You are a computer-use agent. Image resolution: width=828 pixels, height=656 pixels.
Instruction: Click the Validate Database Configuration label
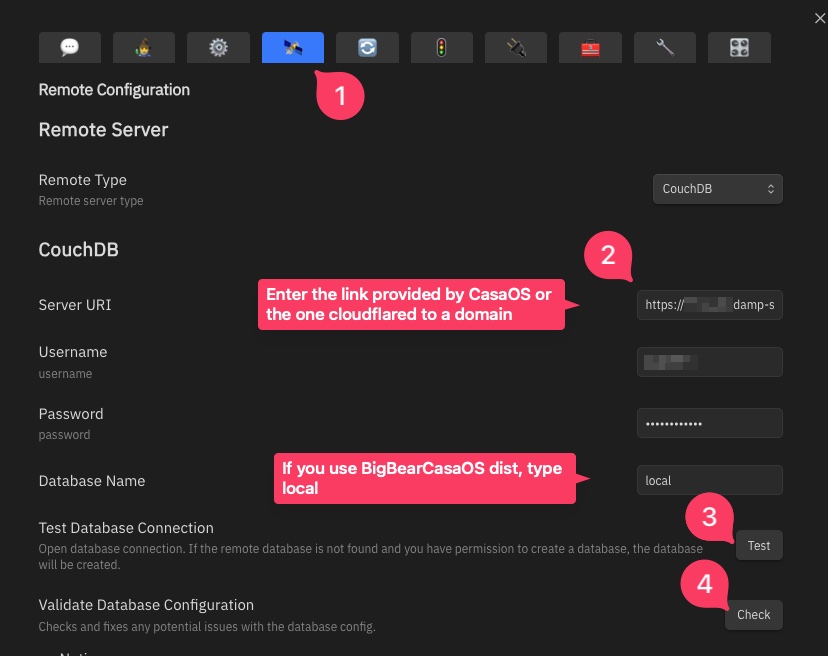coord(146,605)
